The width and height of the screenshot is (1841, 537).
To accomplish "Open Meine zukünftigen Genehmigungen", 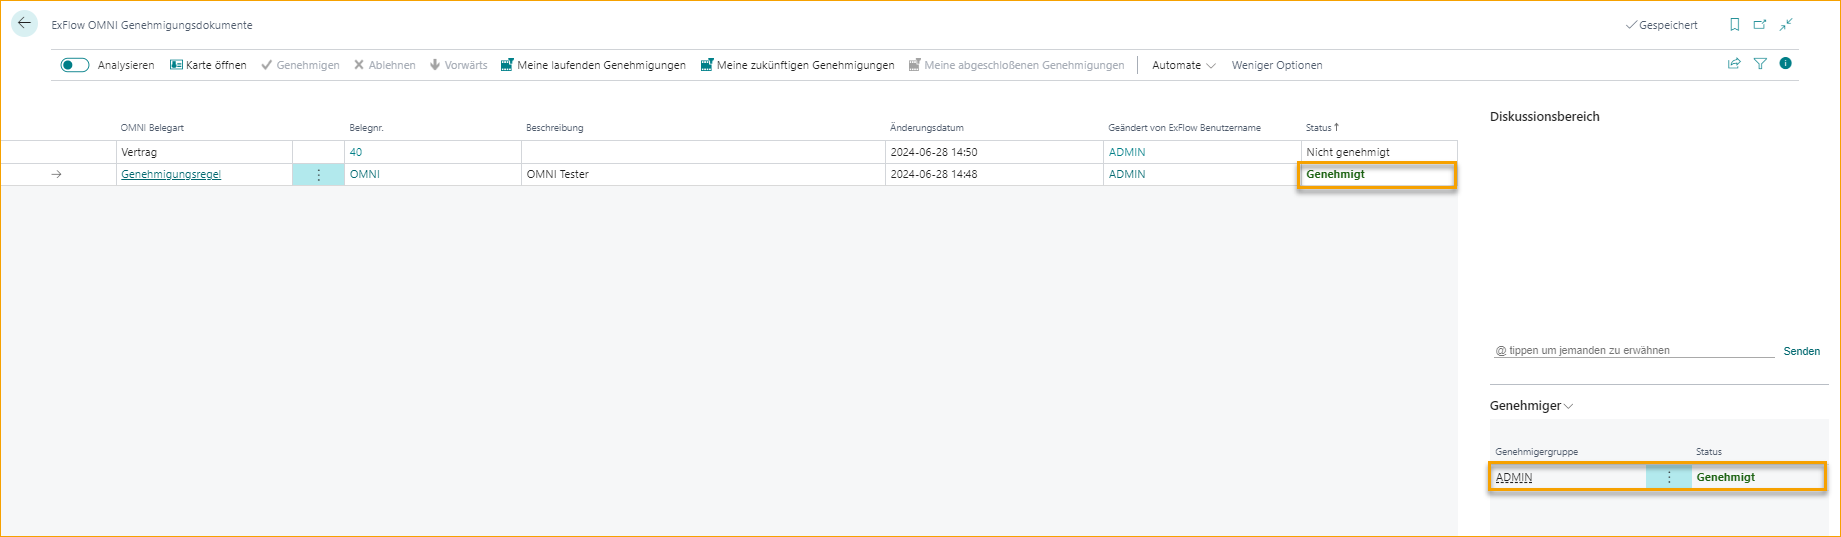I will pos(797,65).
